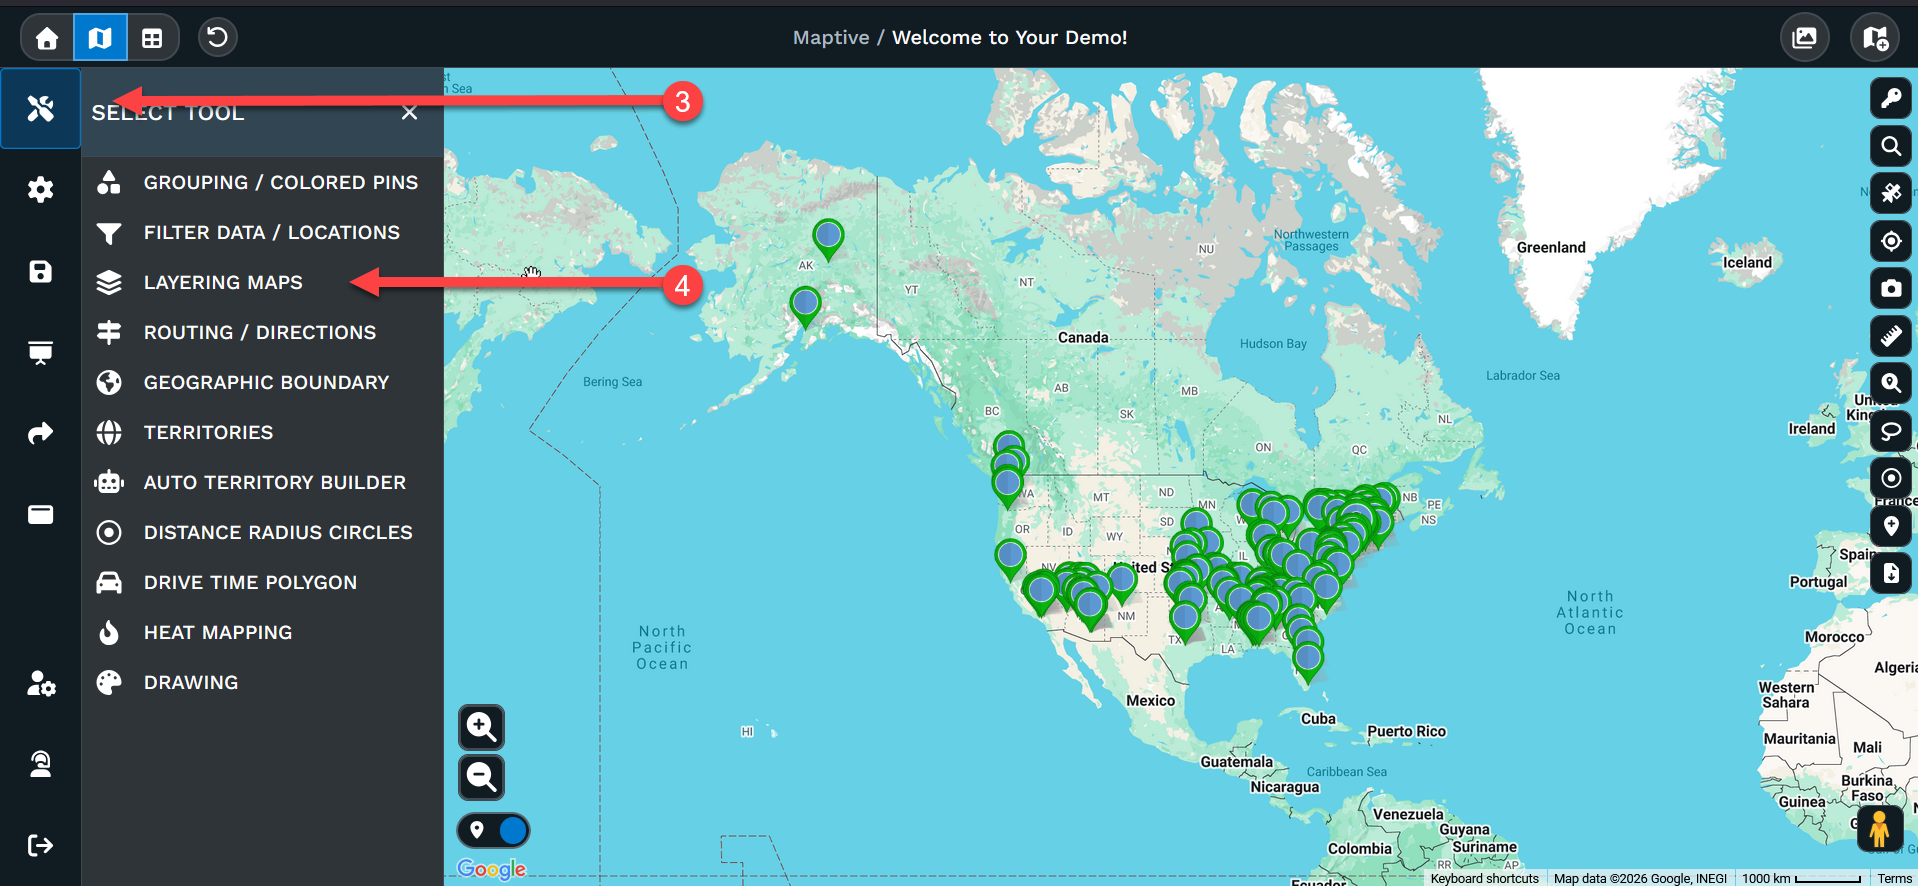Zoom in on the map
1918x886 pixels.
click(x=481, y=727)
